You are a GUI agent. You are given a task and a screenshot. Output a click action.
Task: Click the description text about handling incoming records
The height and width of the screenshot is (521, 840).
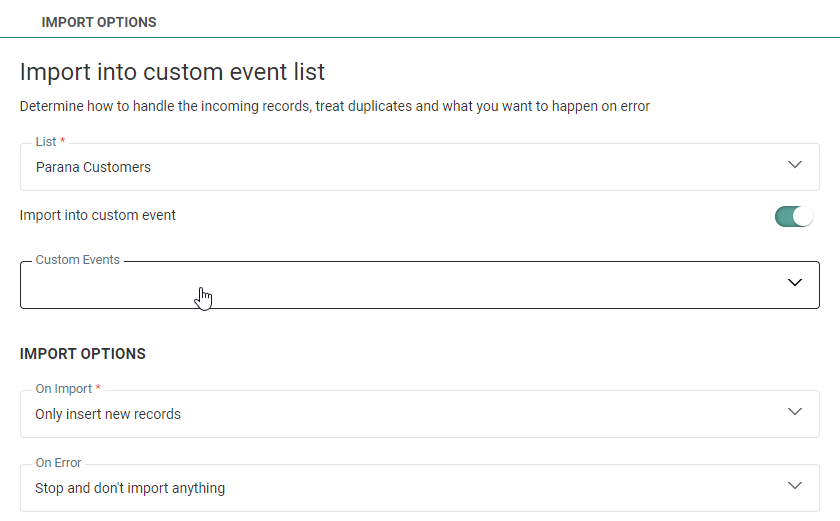tap(335, 106)
